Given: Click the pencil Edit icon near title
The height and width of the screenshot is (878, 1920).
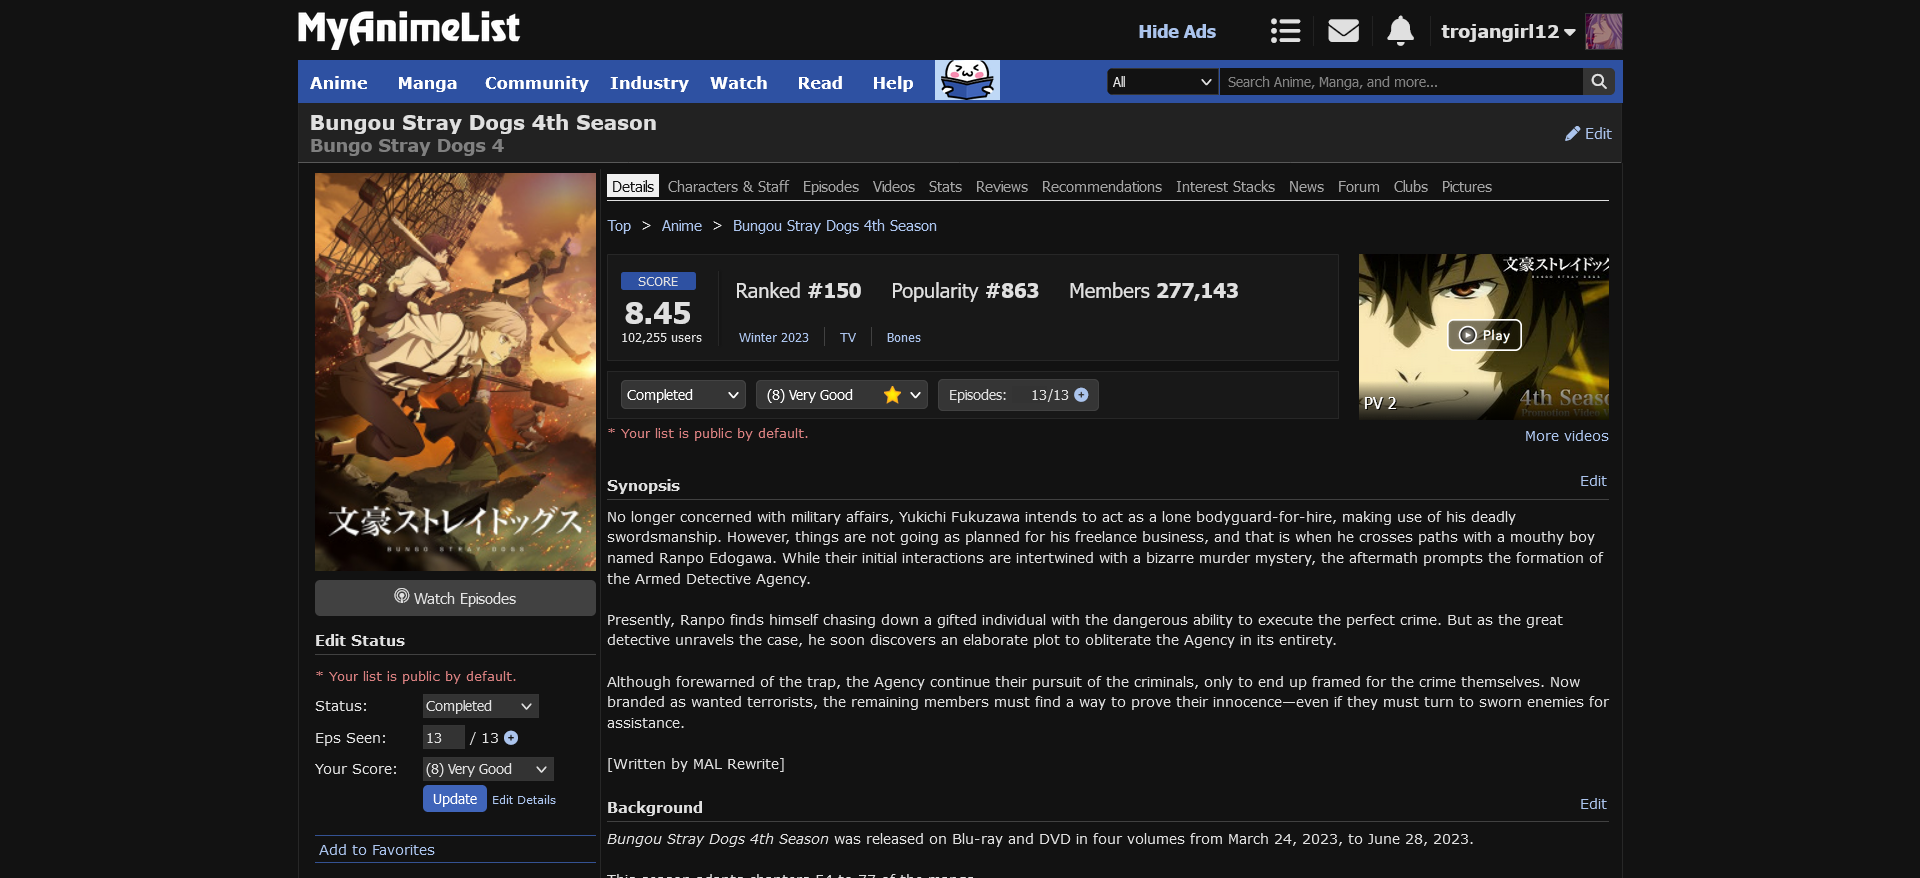Looking at the screenshot, I should [x=1588, y=134].
